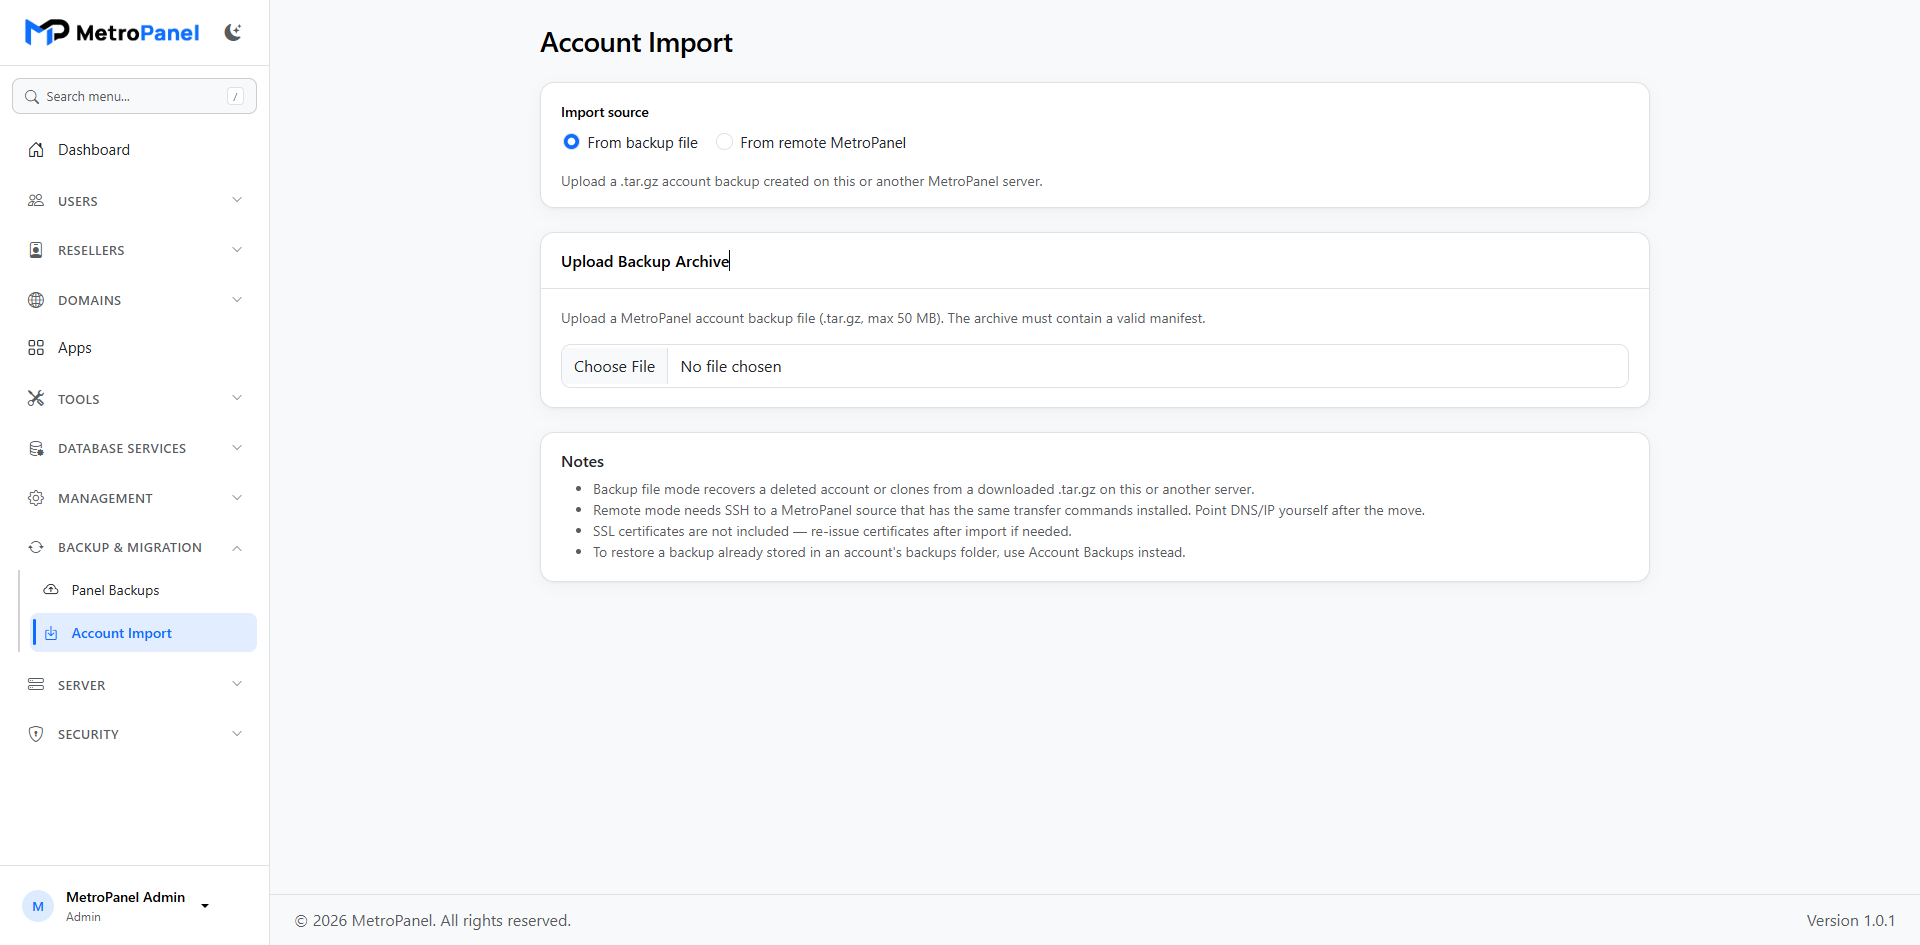1920x945 pixels.
Task: Collapse the BACKUP & MIGRATION chevron
Action: point(237,548)
